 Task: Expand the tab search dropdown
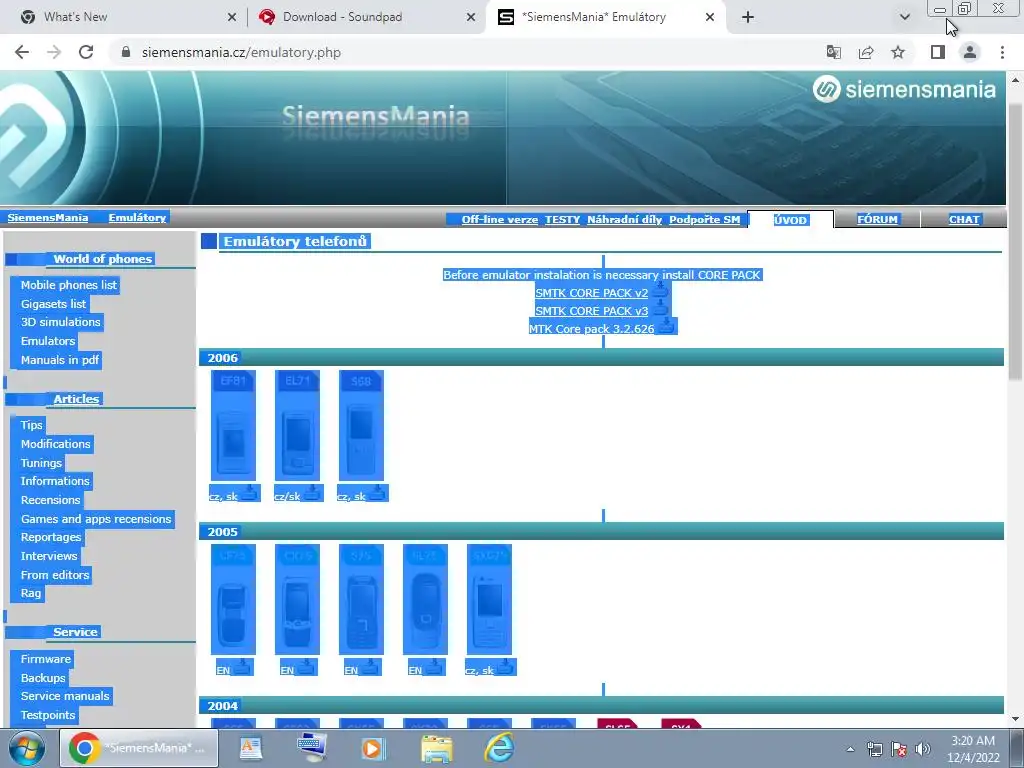point(904,17)
